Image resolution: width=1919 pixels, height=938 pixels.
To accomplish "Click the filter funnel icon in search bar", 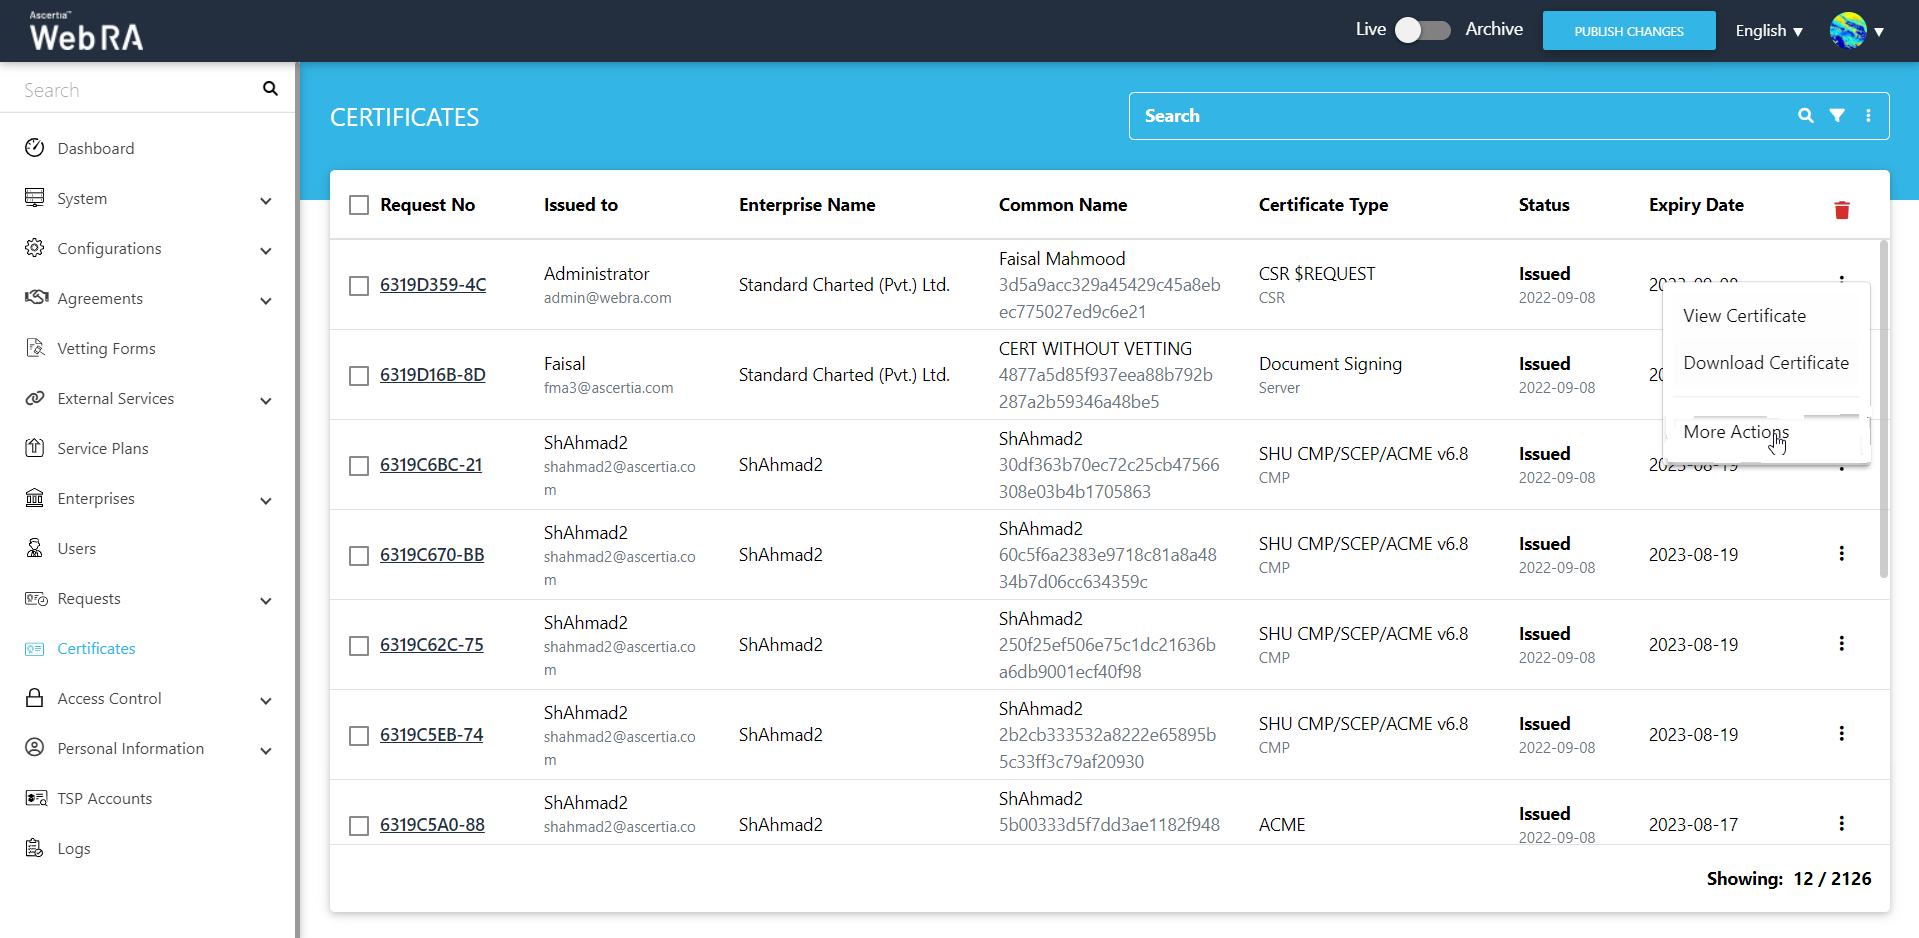I will [x=1837, y=116].
